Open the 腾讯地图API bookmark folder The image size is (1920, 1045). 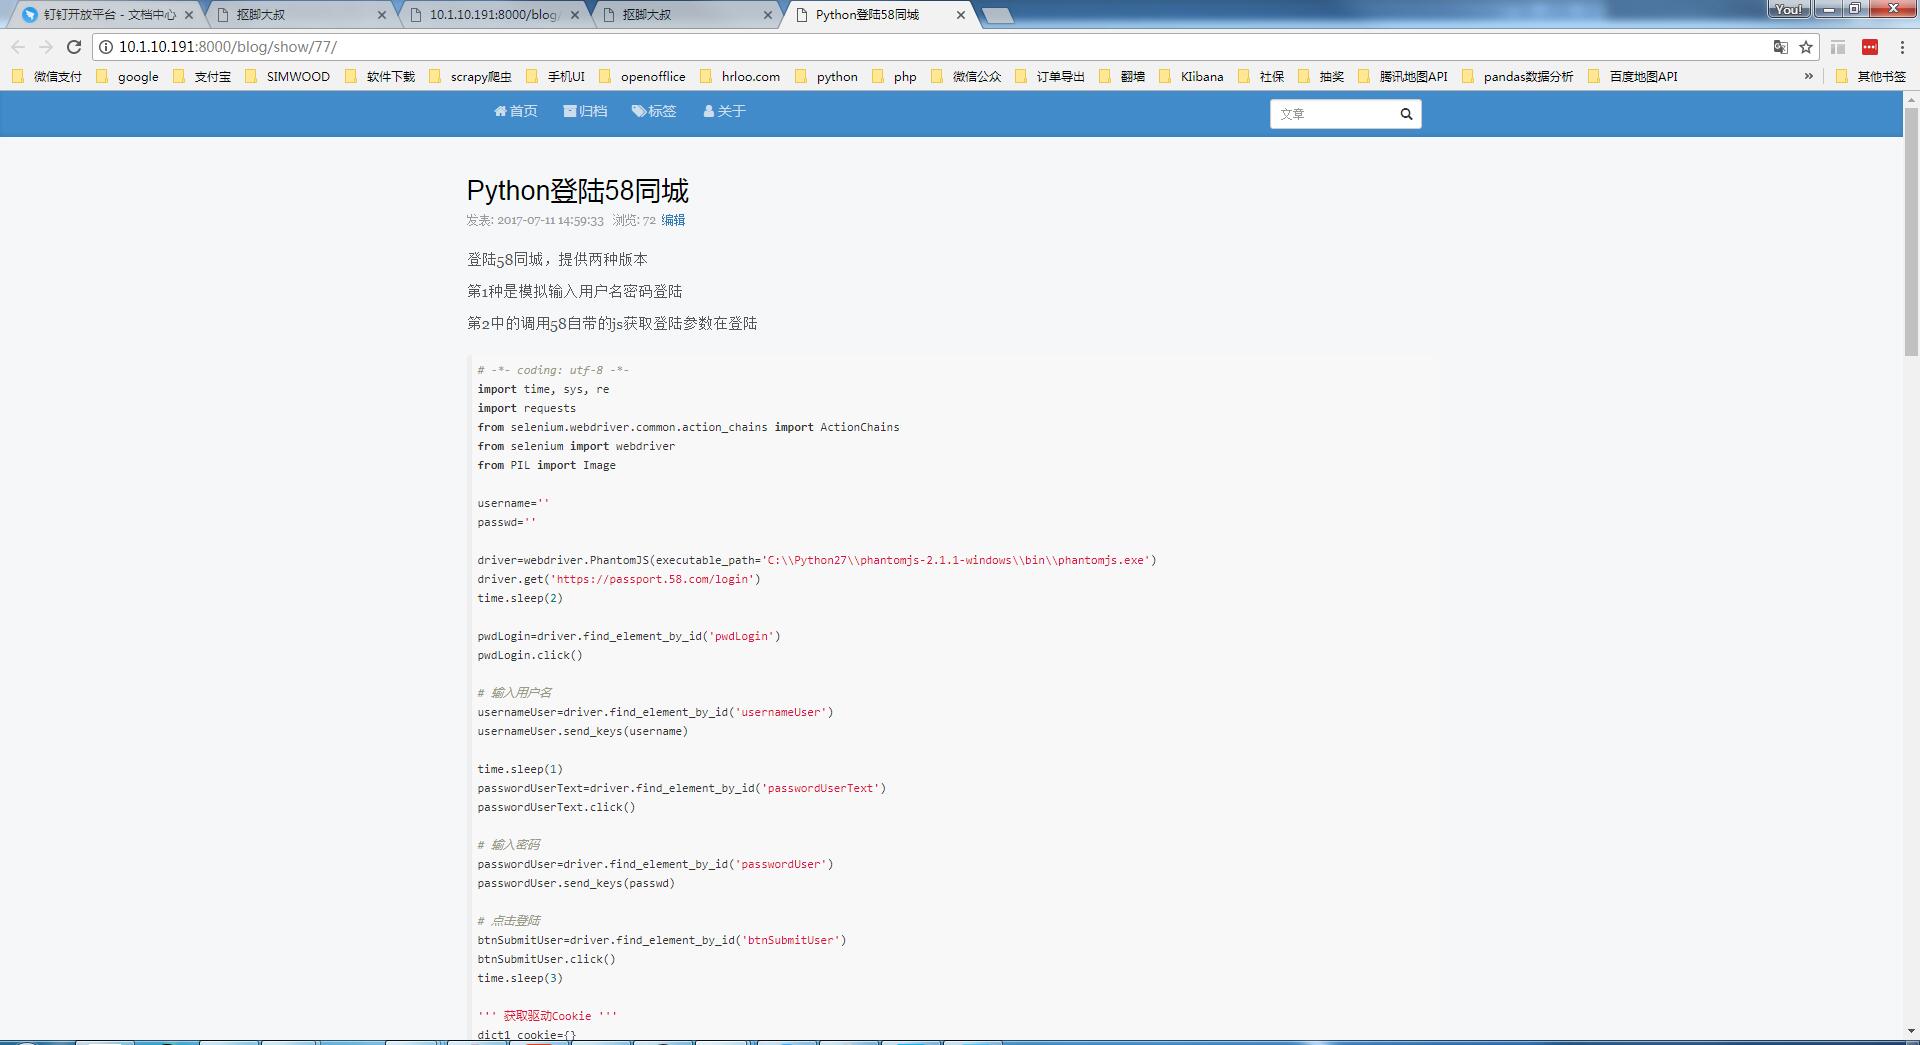[x=1403, y=76]
